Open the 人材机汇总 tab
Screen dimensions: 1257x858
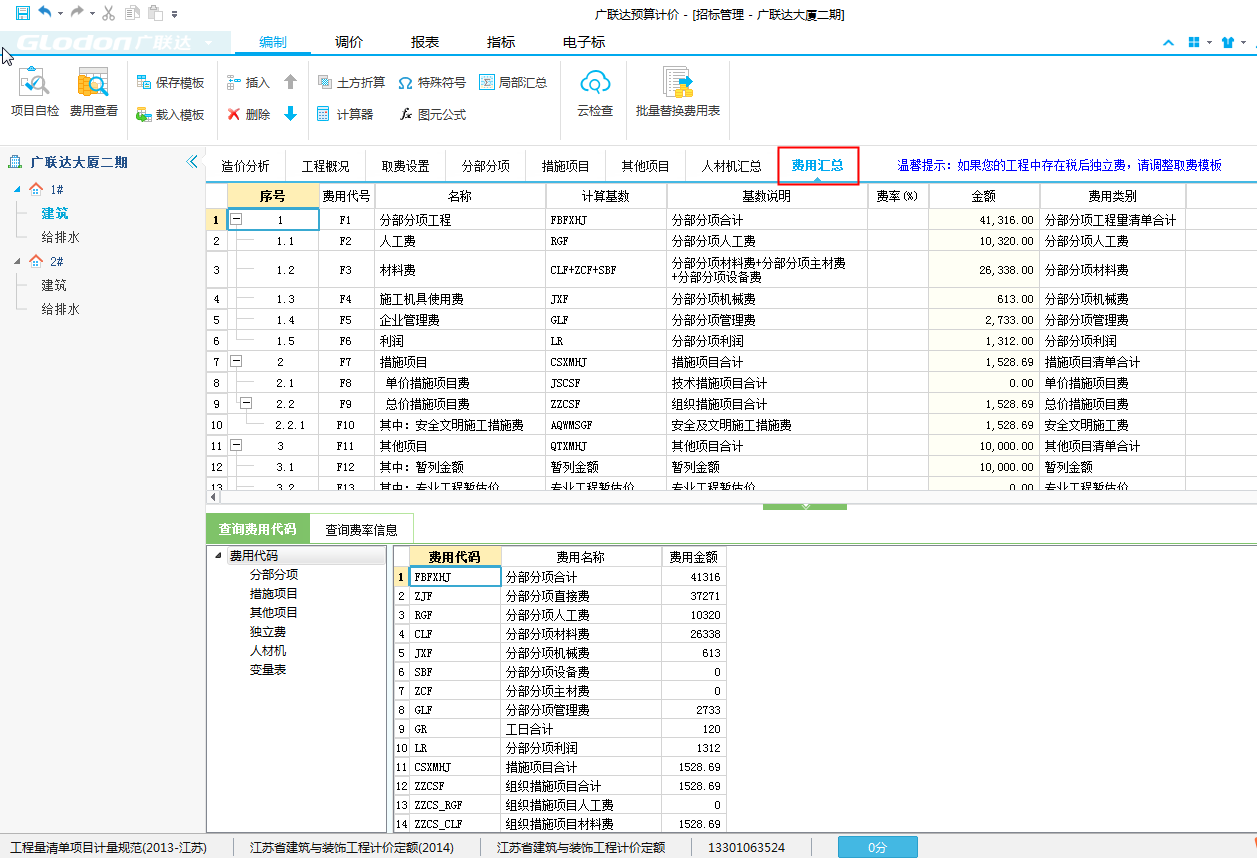[731, 166]
